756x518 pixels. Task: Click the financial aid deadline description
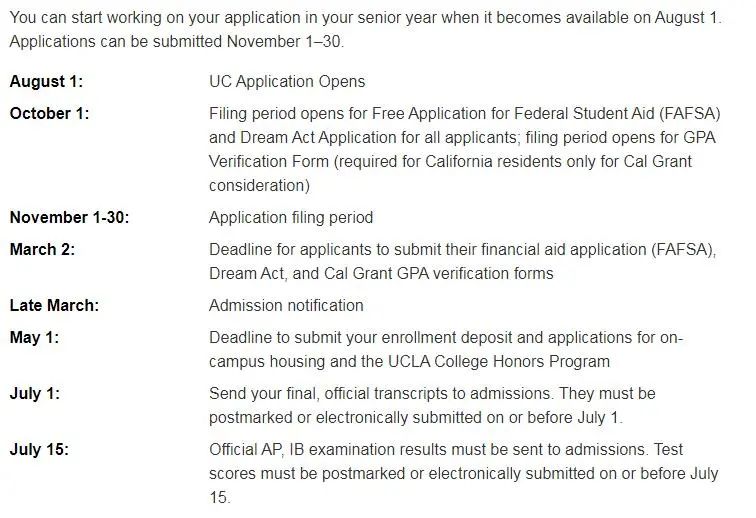(462, 261)
